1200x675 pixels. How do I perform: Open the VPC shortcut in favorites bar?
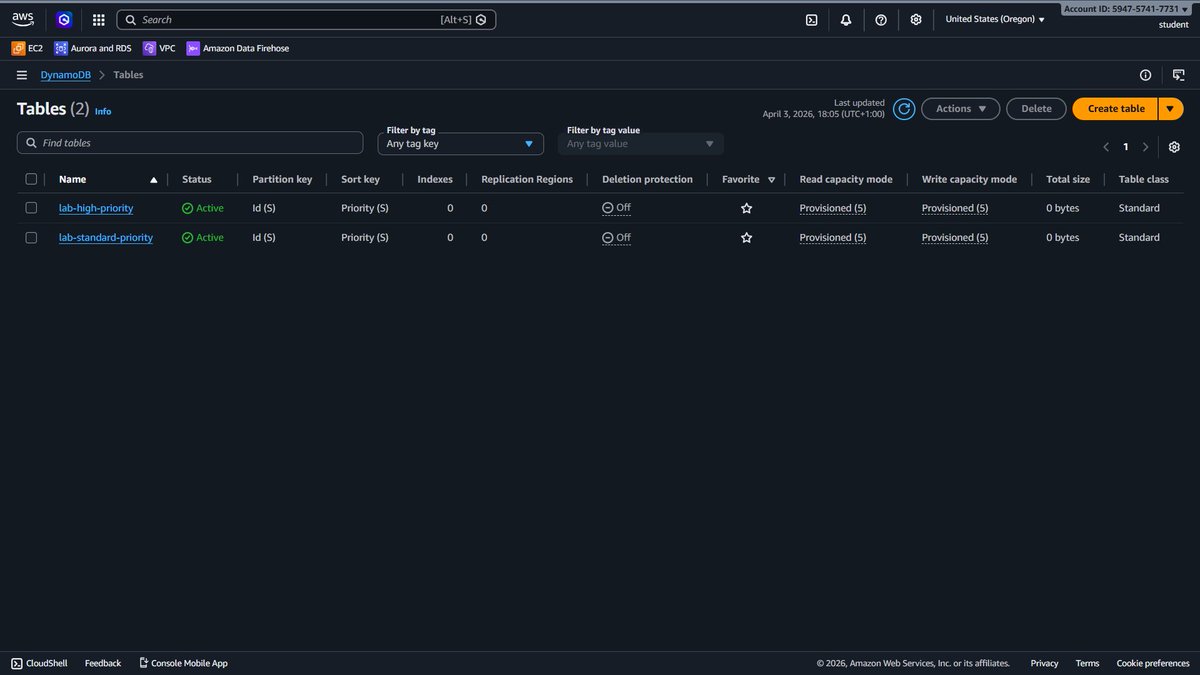[x=159, y=48]
